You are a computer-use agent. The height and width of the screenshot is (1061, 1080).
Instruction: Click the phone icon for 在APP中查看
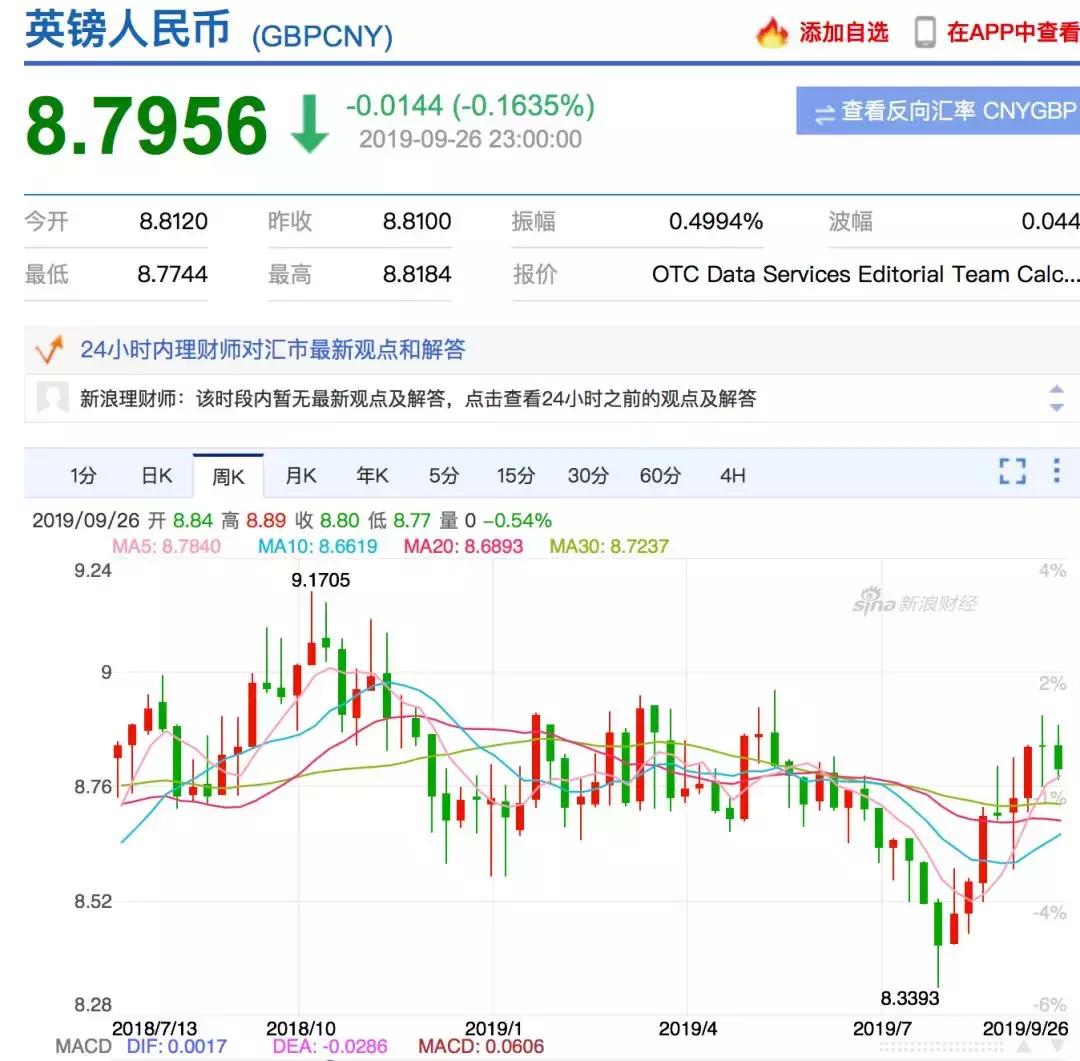(x=925, y=31)
